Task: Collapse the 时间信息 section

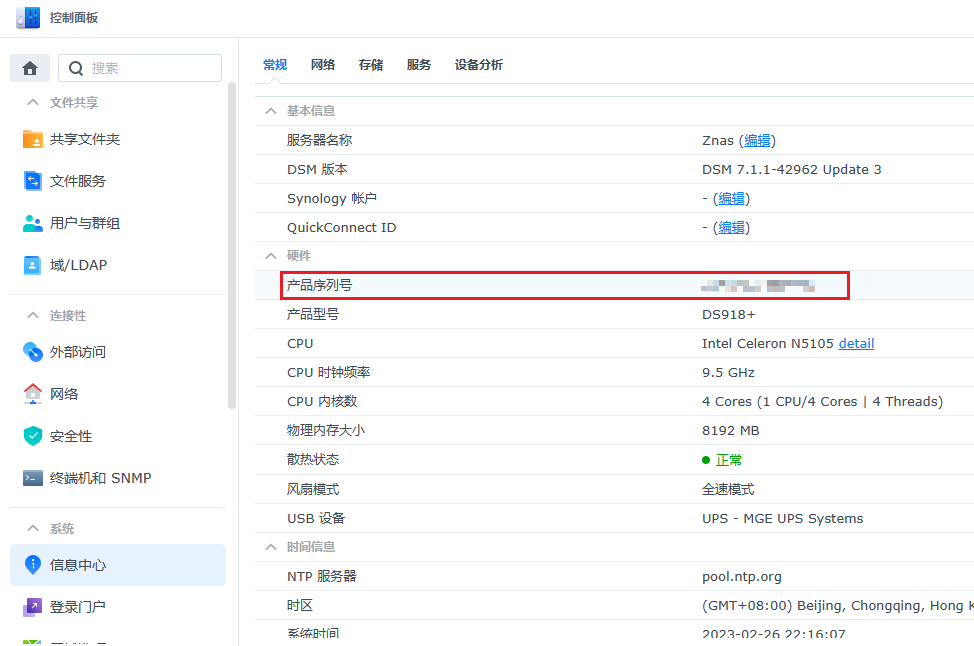Action: tap(271, 547)
